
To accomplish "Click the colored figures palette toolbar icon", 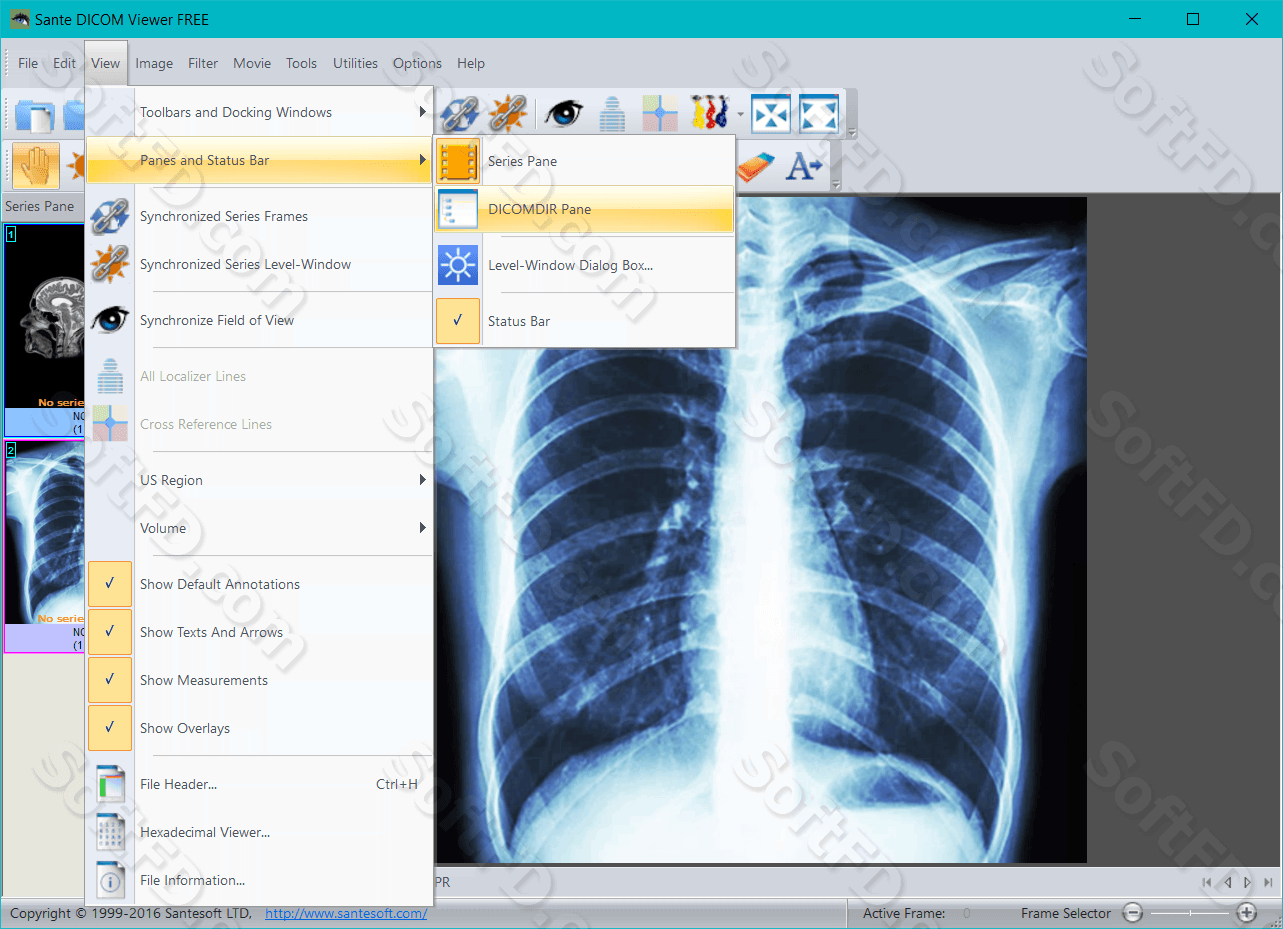I will point(709,112).
